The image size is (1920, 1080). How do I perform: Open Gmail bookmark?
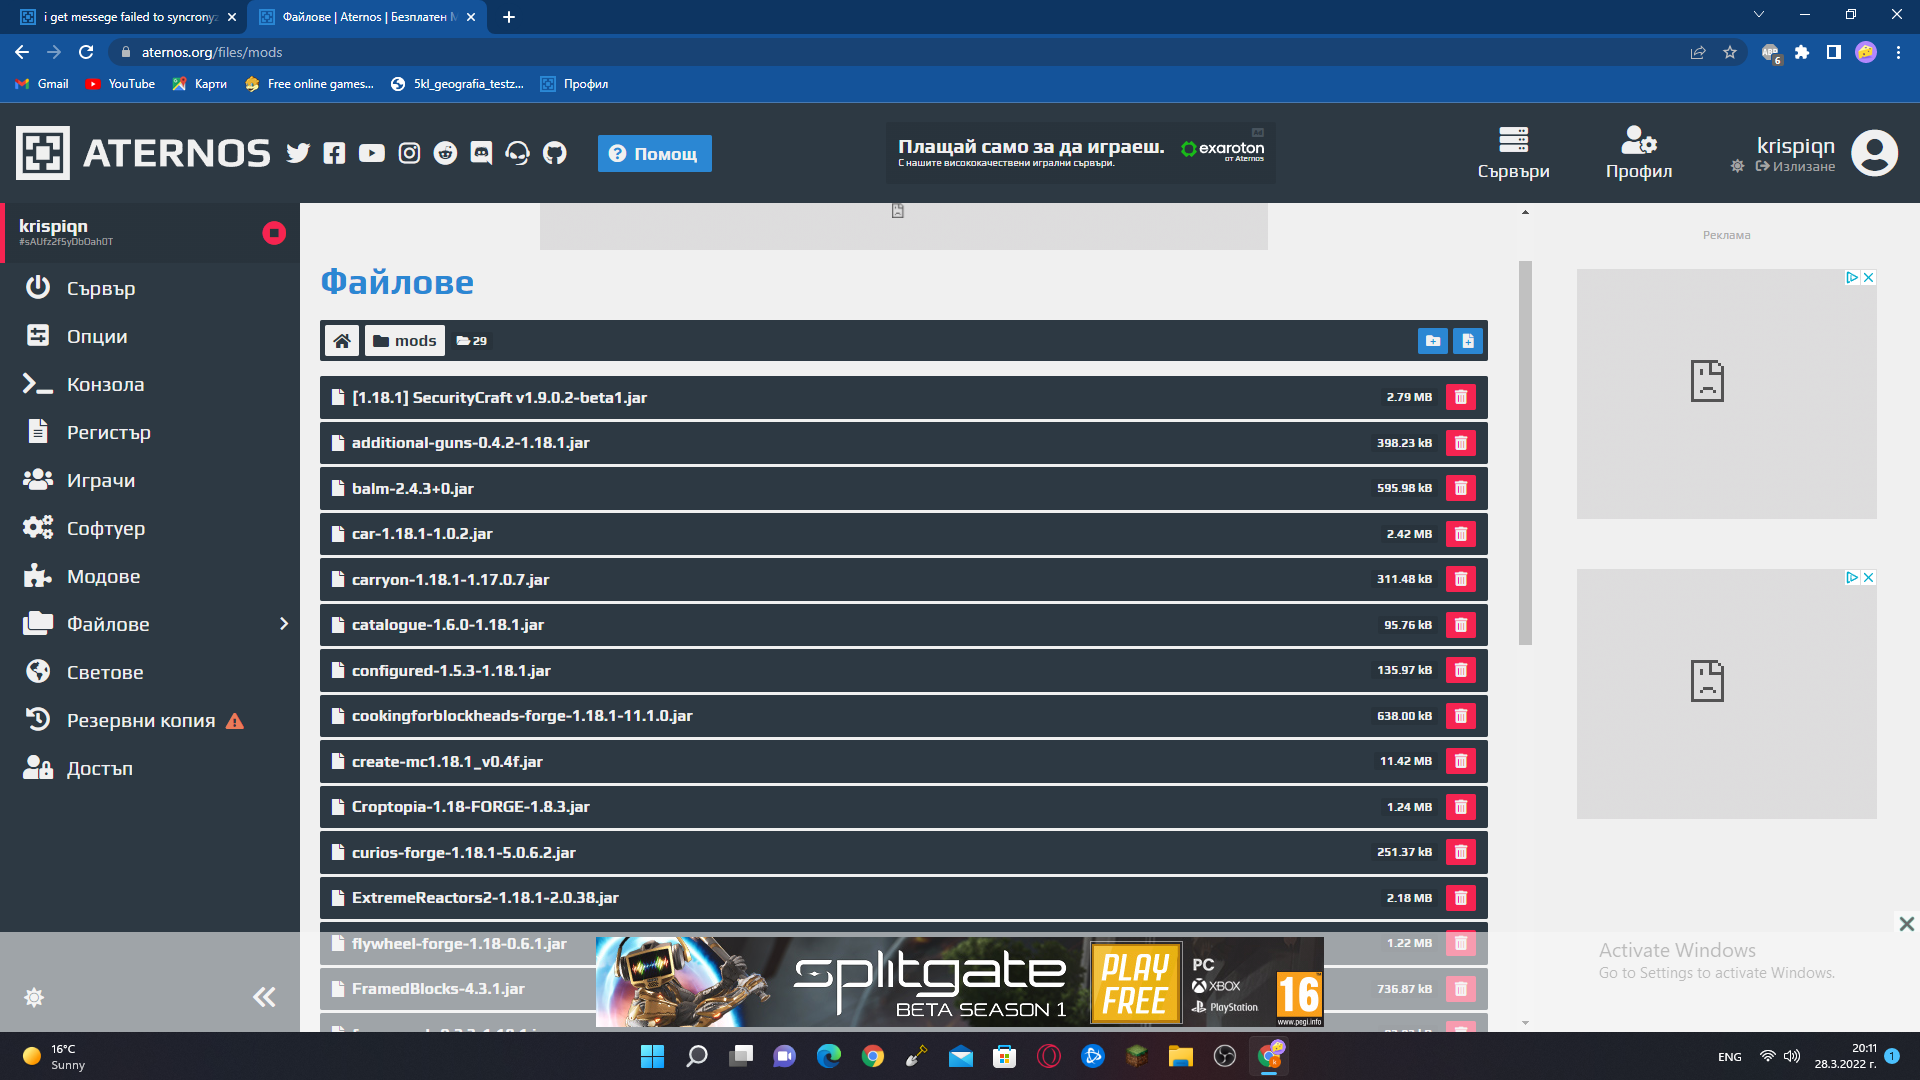[42, 84]
